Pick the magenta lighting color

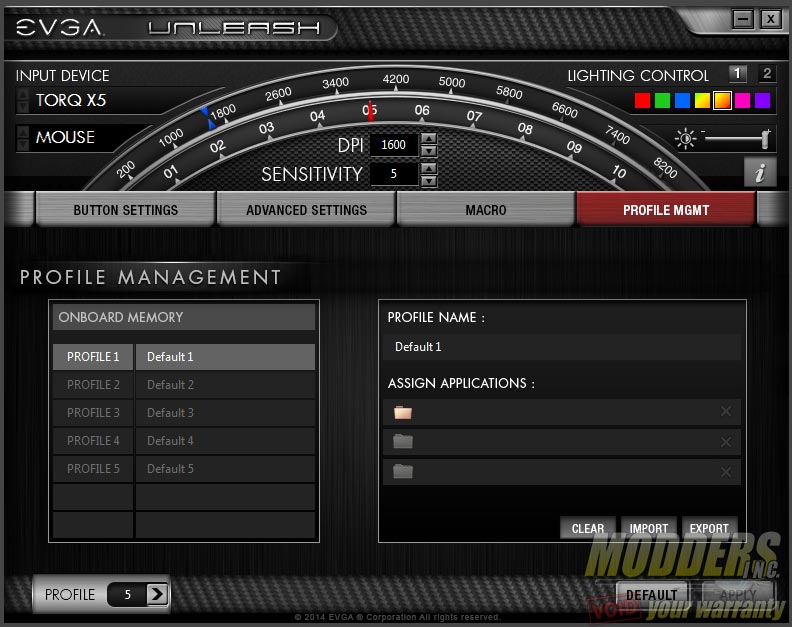742,100
